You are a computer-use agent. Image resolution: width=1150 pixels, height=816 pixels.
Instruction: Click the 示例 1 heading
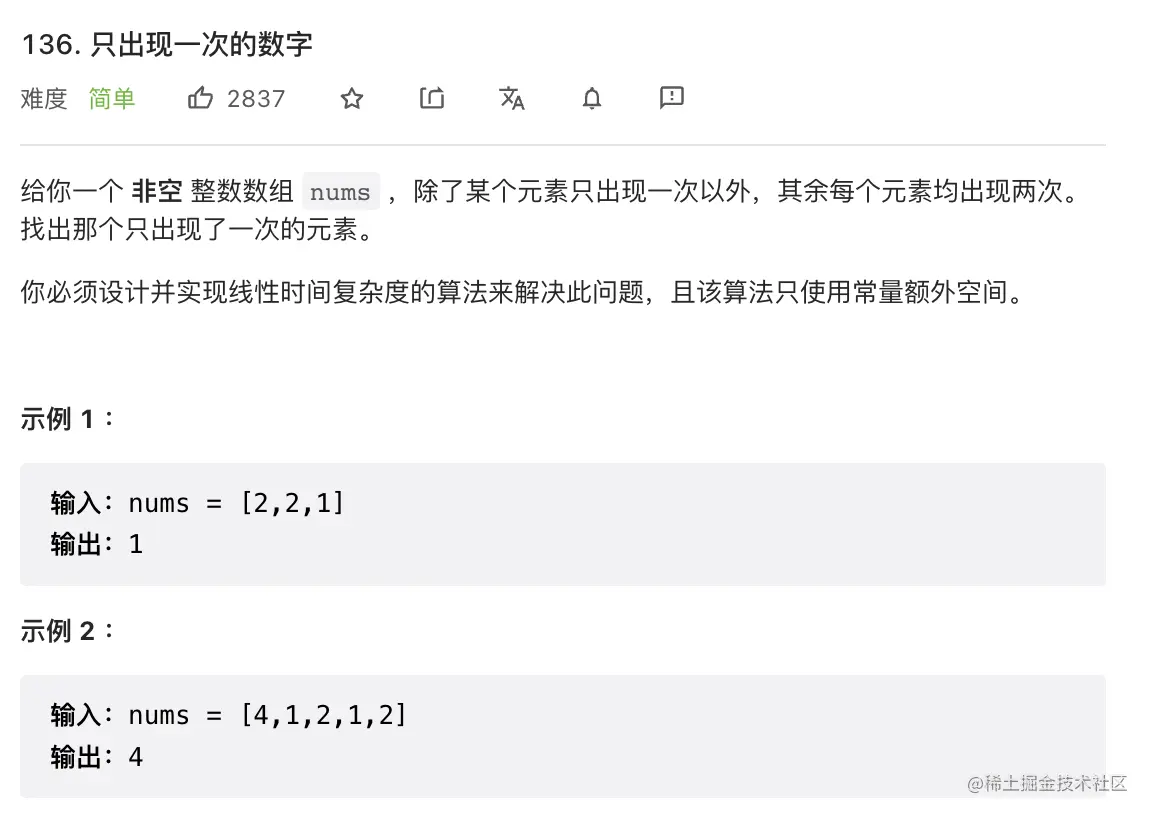(66, 419)
